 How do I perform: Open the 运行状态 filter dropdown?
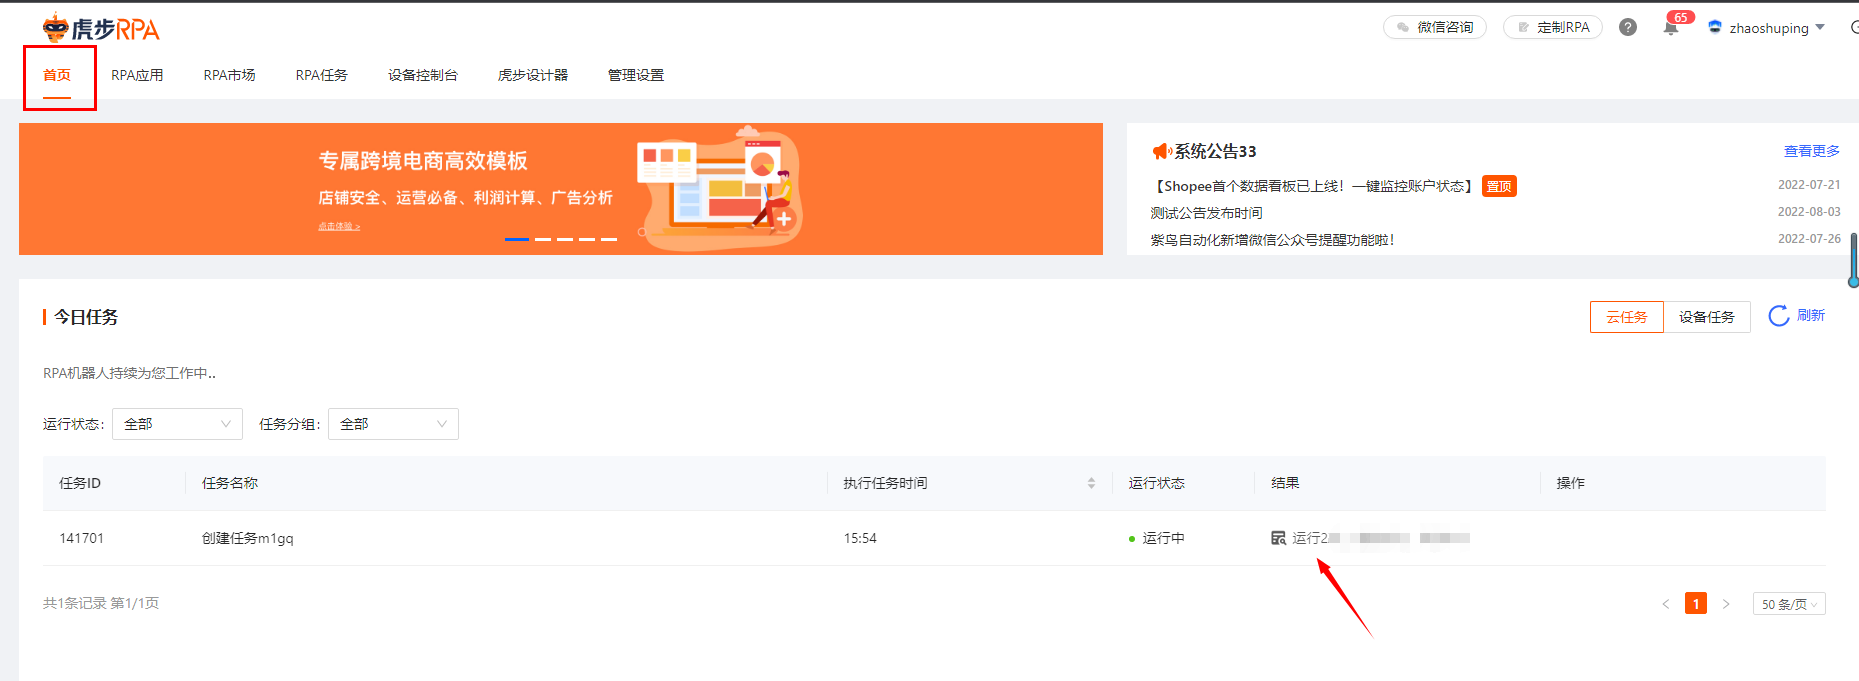(x=177, y=424)
